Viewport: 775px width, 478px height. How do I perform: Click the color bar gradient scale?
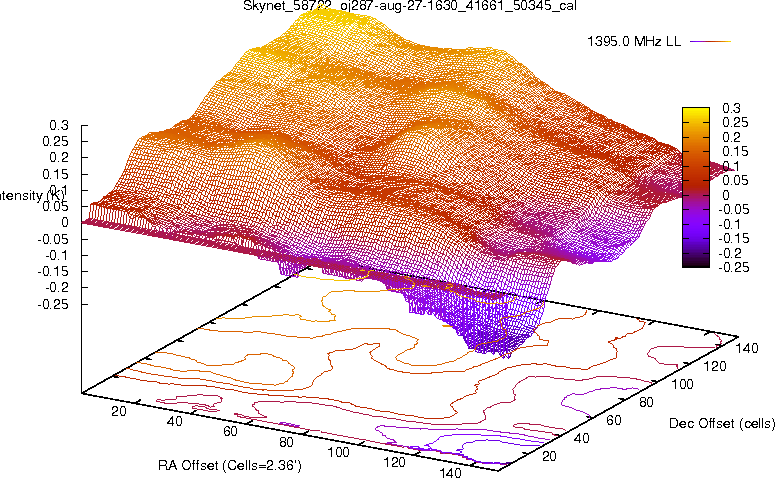click(695, 187)
